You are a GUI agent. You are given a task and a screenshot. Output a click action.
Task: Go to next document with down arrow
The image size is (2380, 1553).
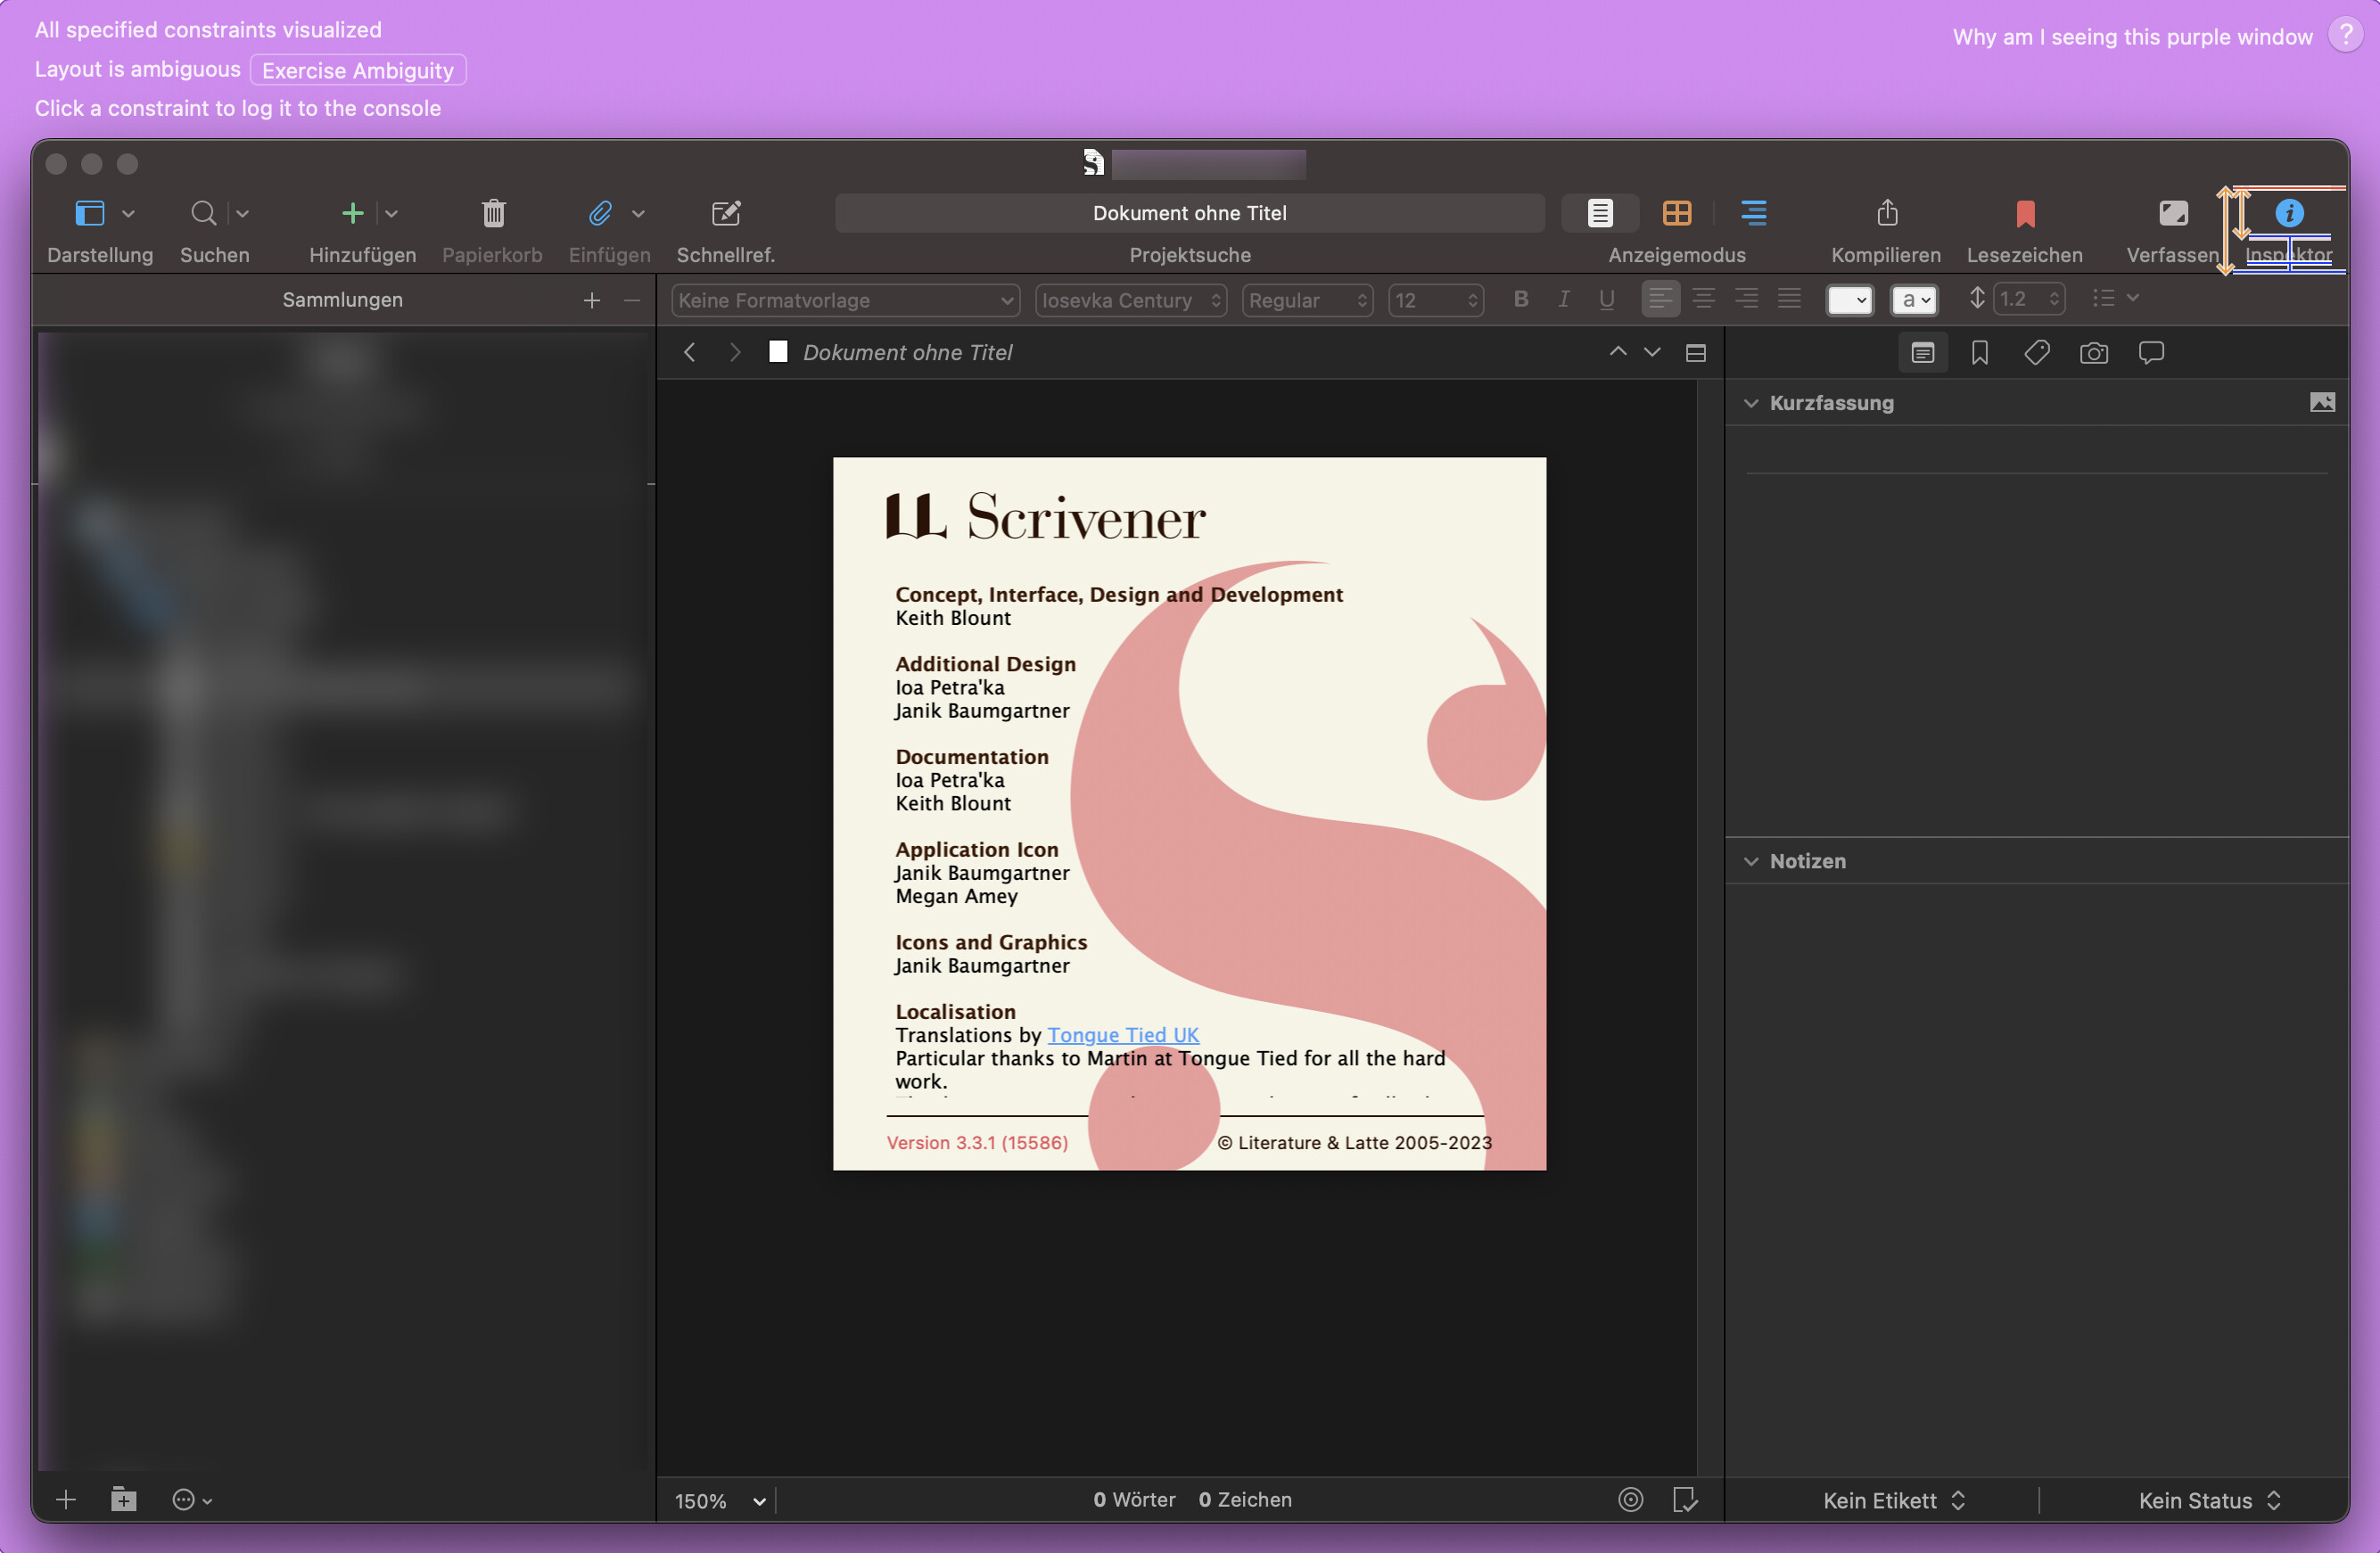click(1652, 352)
